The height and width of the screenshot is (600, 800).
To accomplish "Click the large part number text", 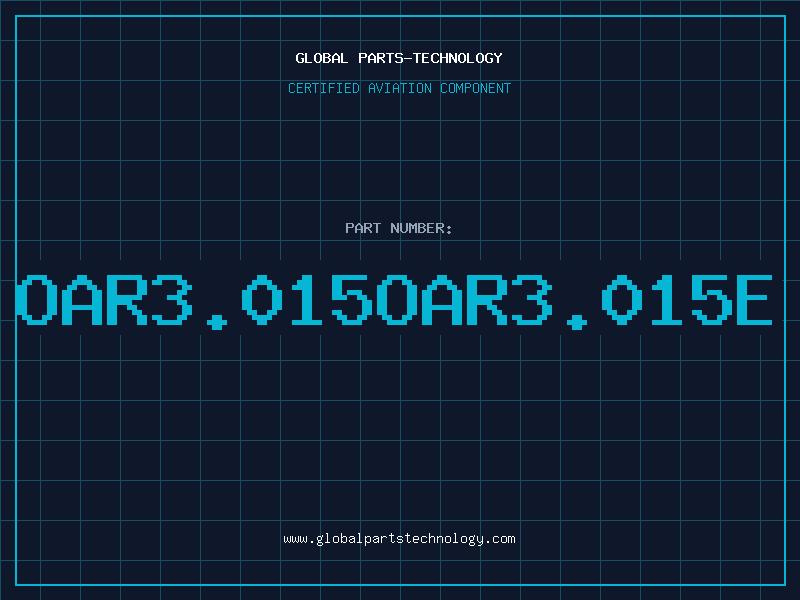I will pyautogui.click(x=394, y=301).
